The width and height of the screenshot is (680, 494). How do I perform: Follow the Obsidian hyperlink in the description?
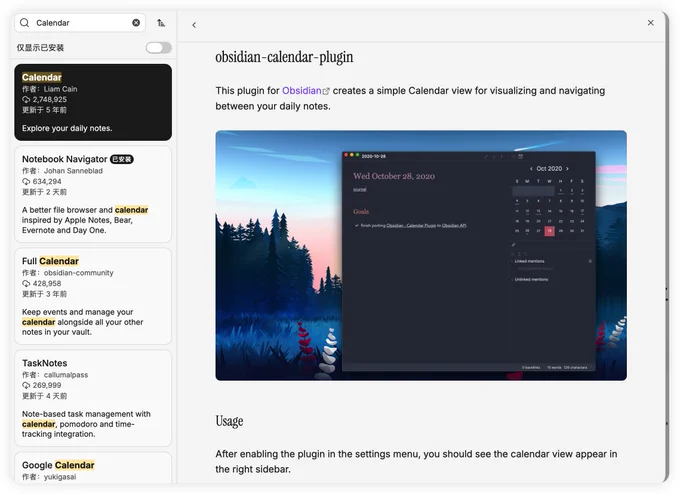pos(301,91)
